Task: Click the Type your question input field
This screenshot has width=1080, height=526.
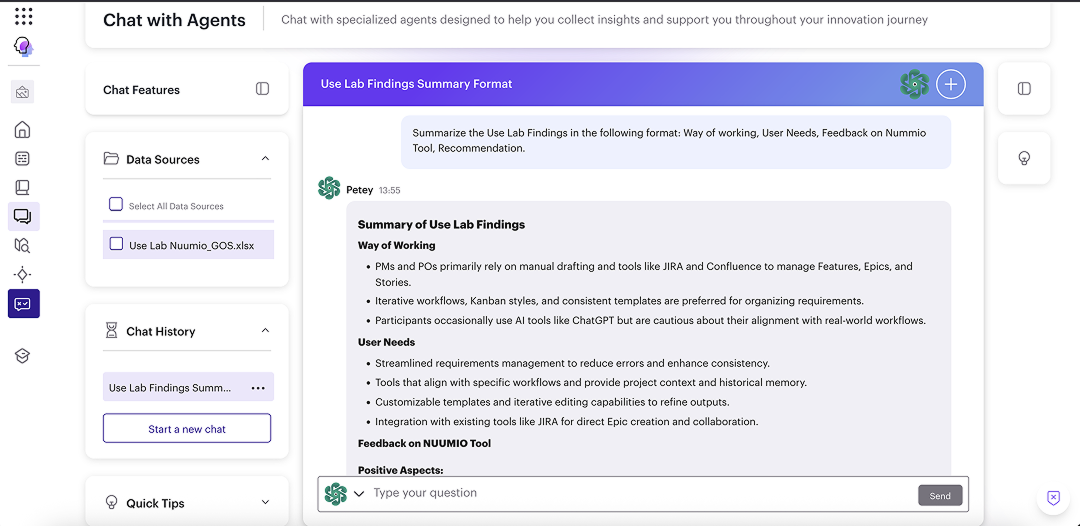Action: [642, 493]
